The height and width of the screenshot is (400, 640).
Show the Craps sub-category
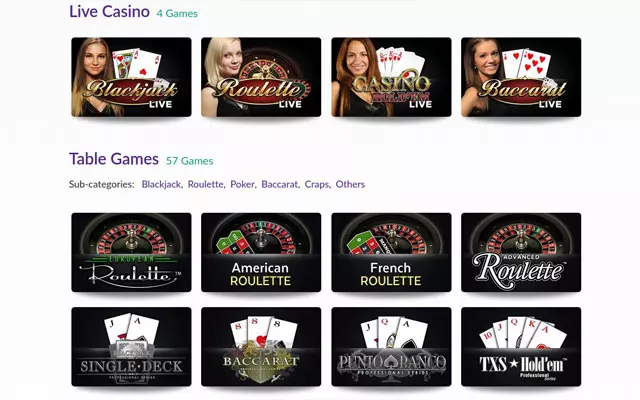point(316,184)
